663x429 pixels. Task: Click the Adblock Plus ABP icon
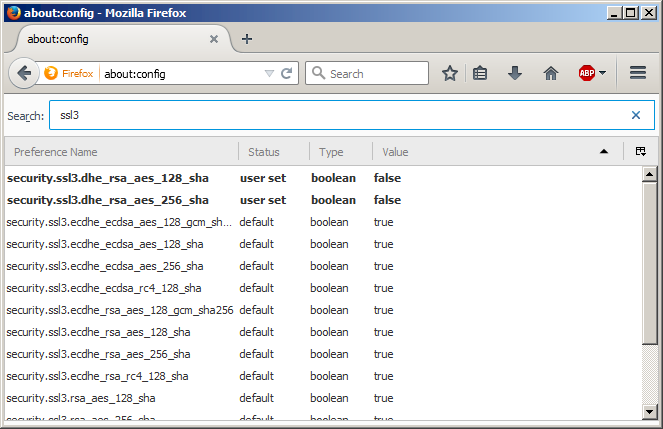tap(587, 74)
